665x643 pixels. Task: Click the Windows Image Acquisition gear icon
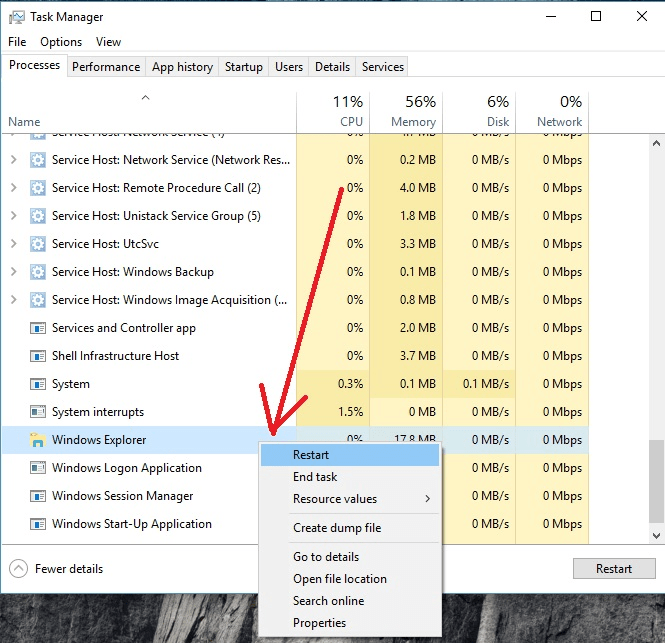click(x=38, y=300)
